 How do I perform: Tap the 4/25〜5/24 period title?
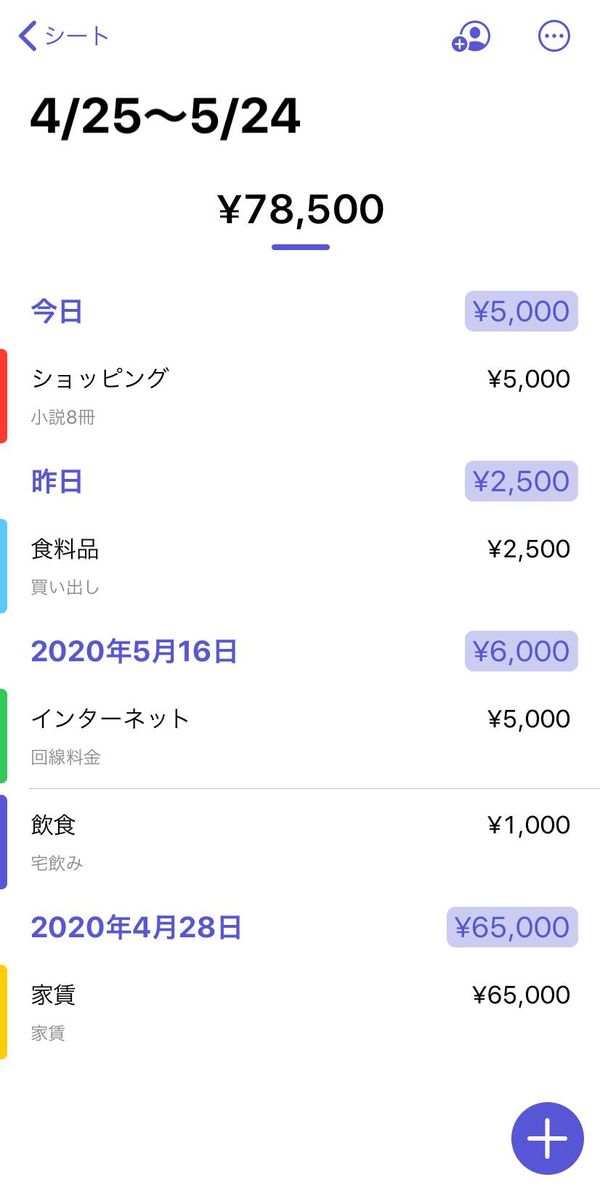pos(165,118)
